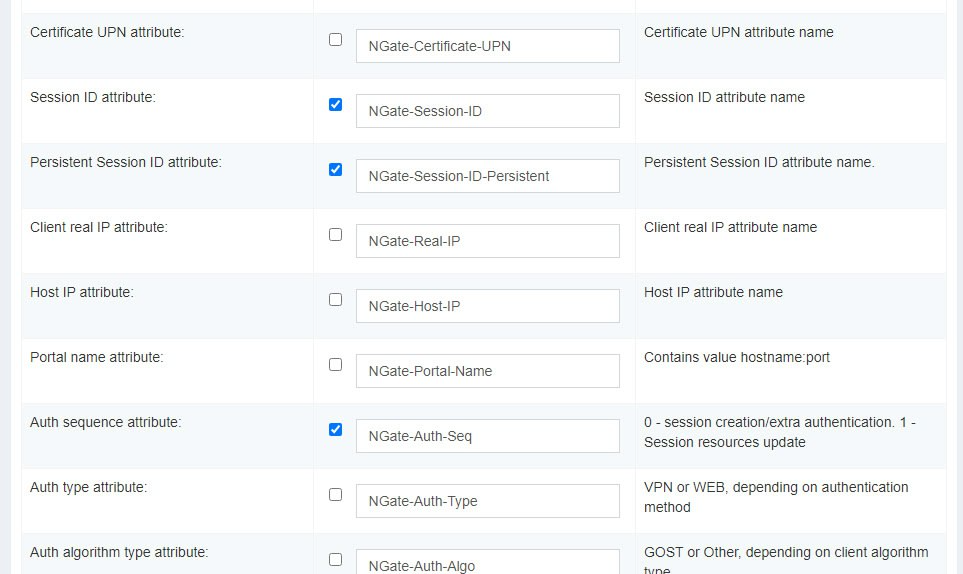Untick the Auth sequence attribute checkbox
Image resolution: width=963 pixels, height=574 pixels.
pyautogui.click(x=335, y=429)
